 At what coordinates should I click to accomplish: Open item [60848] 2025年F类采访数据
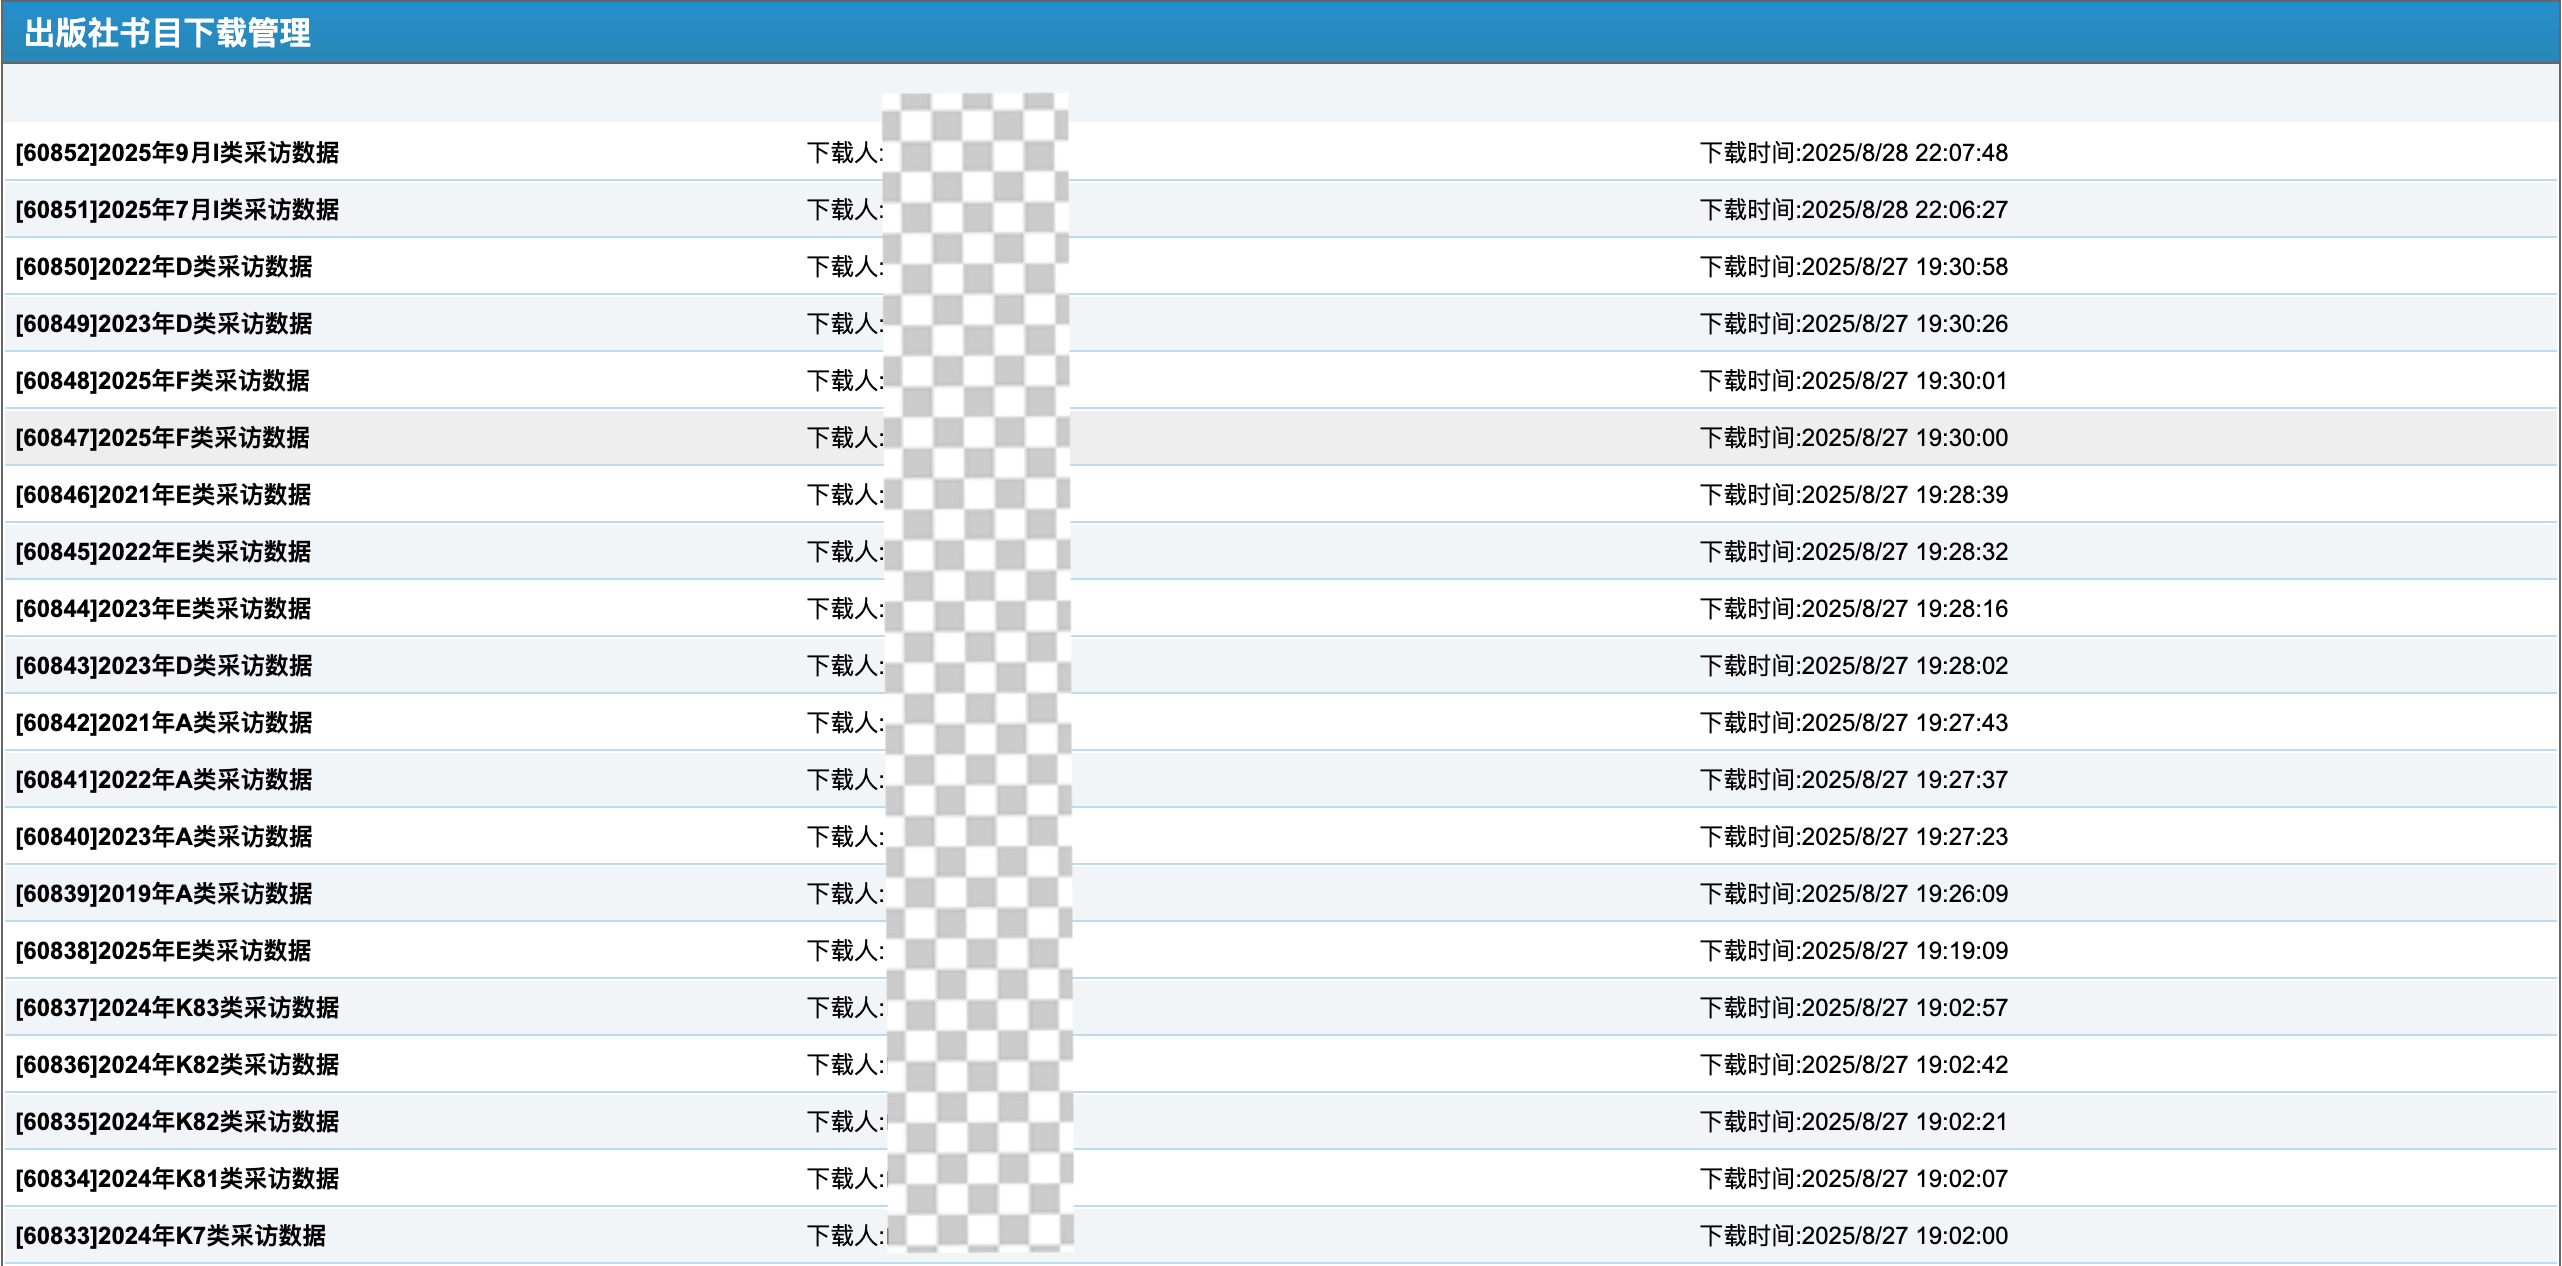tap(163, 381)
